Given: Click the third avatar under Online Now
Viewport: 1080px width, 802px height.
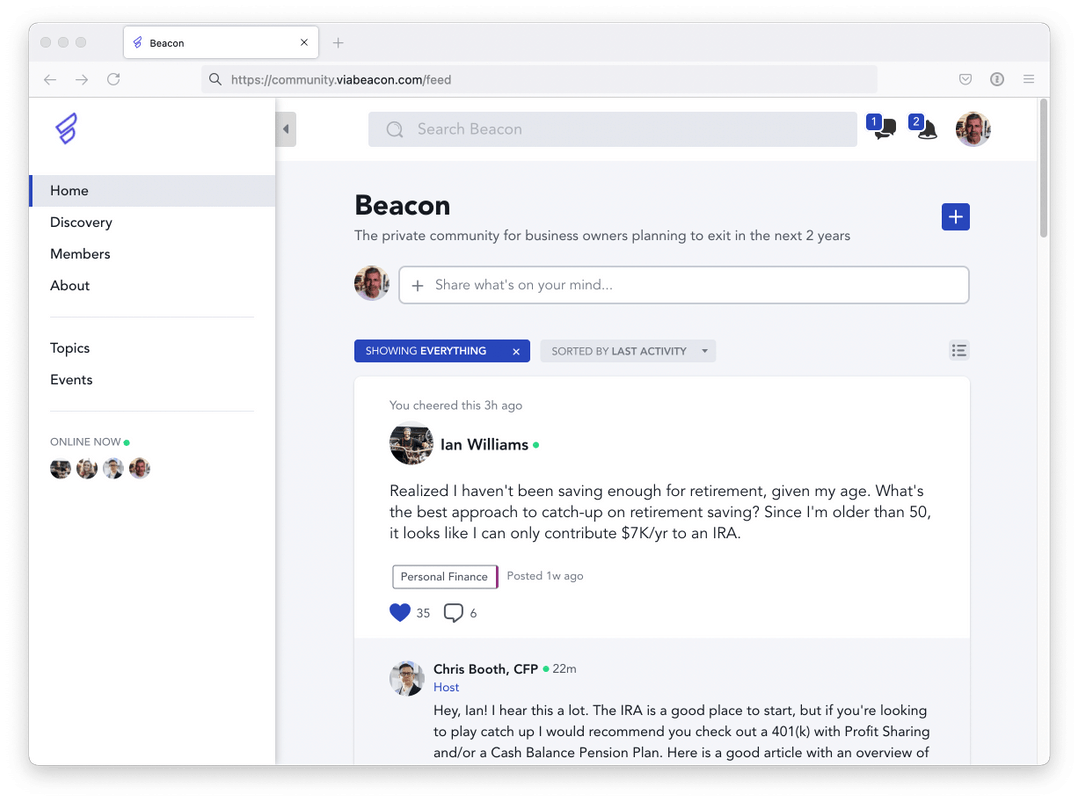Looking at the screenshot, I should pos(113,469).
